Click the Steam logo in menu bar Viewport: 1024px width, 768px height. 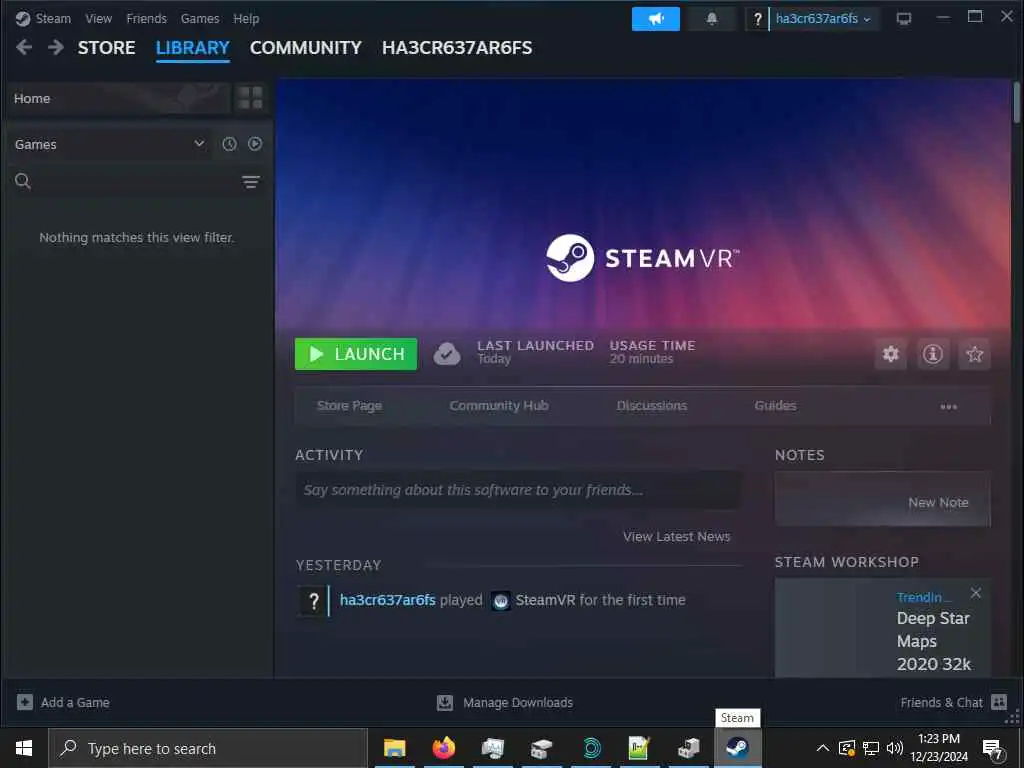[23, 18]
